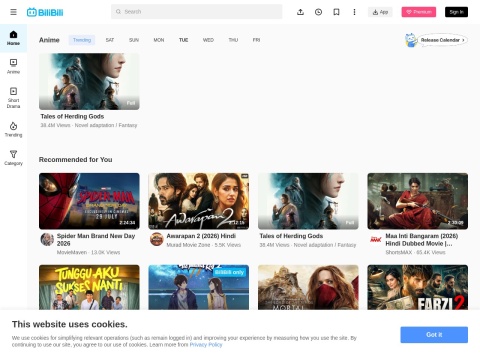Screen dimensions: 480x360
Task: Open Trending in sidebar
Action: [13, 129]
